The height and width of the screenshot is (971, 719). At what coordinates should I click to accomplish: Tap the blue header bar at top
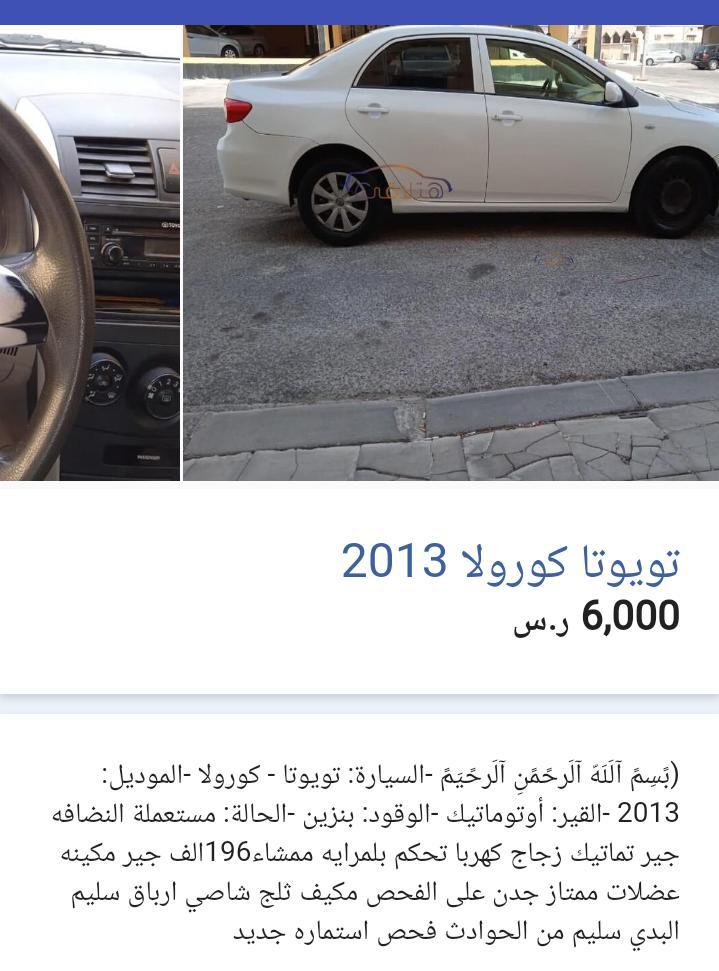click(x=359, y=12)
